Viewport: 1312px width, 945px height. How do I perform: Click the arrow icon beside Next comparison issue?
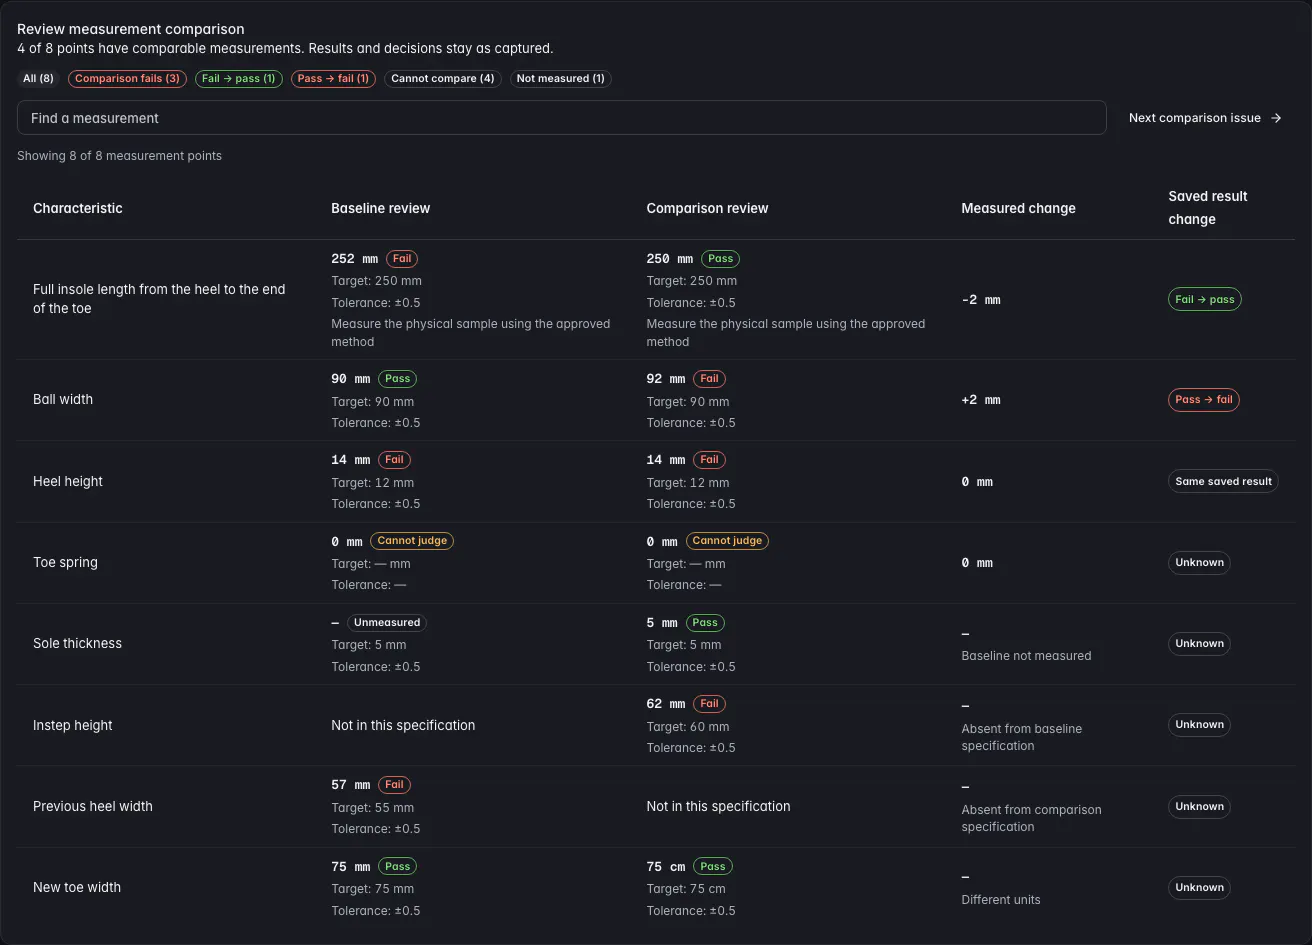[x=1276, y=118]
